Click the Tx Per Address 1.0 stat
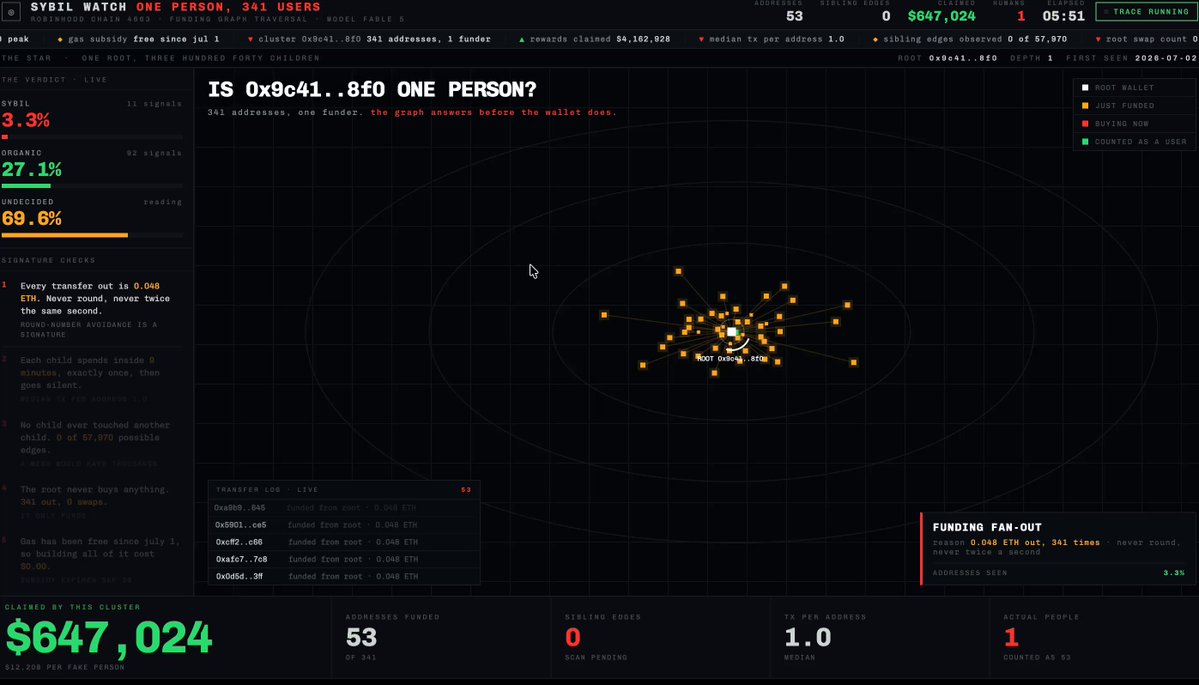1199x685 pixels. [x=808, y=638]
